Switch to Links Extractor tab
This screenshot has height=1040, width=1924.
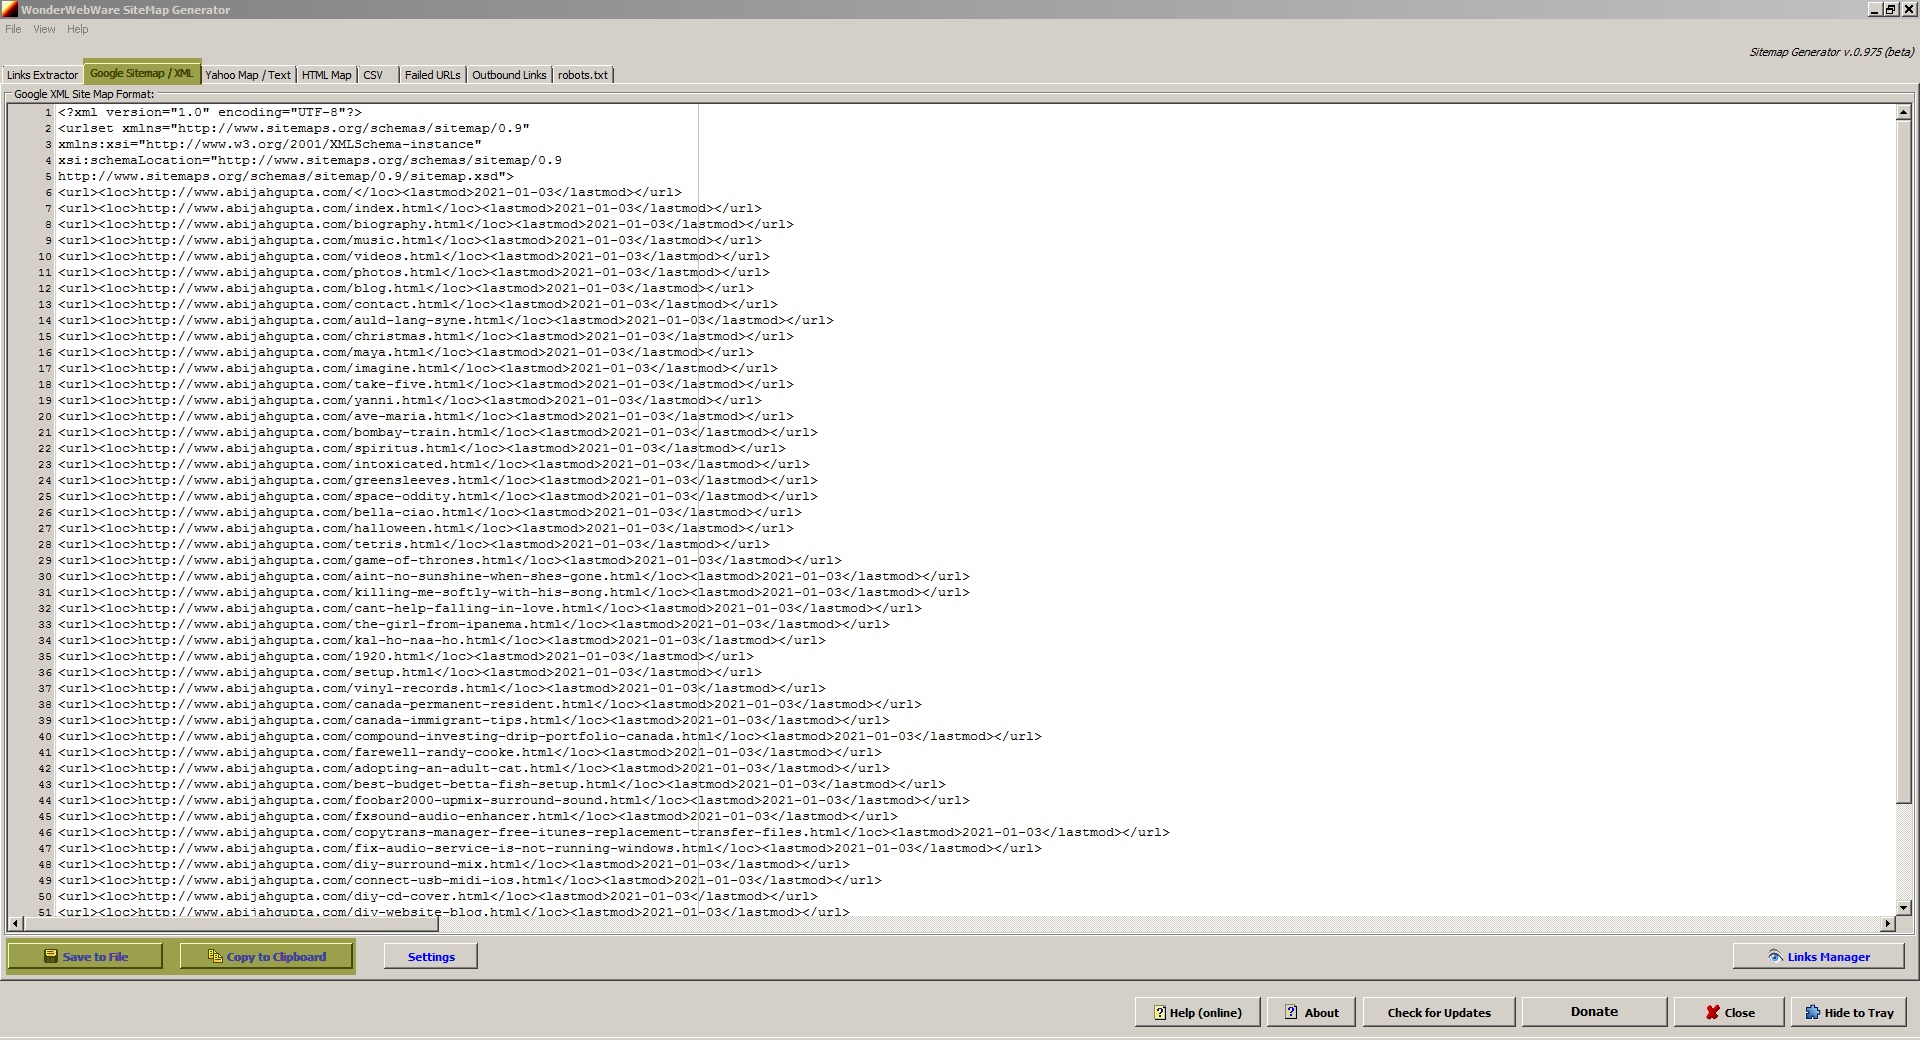point(42,75)
